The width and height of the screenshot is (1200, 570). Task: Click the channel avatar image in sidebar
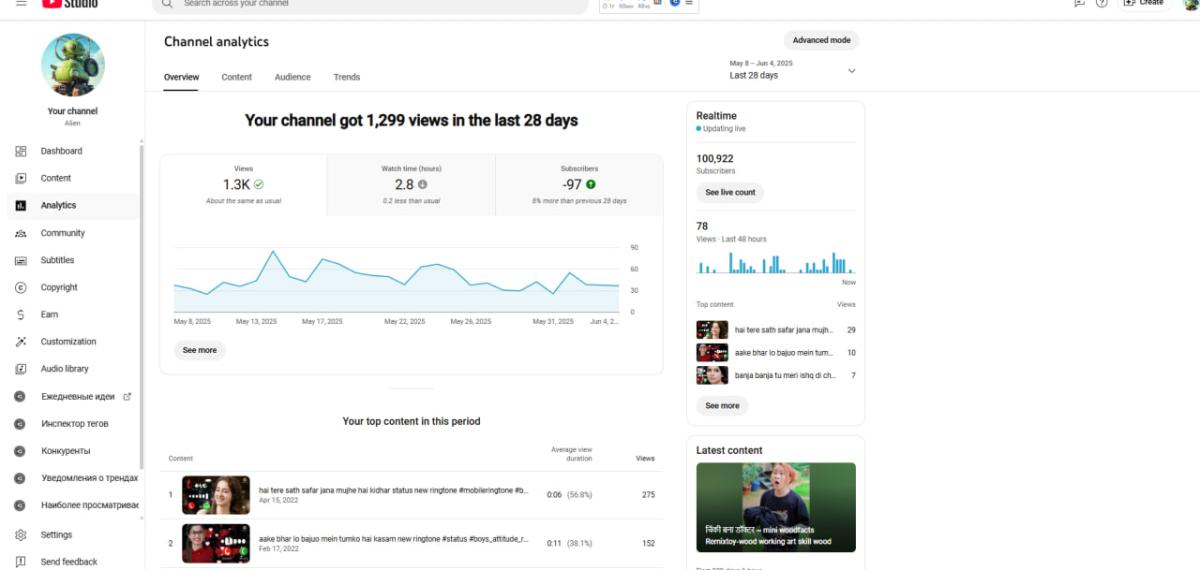pos(73,65)
